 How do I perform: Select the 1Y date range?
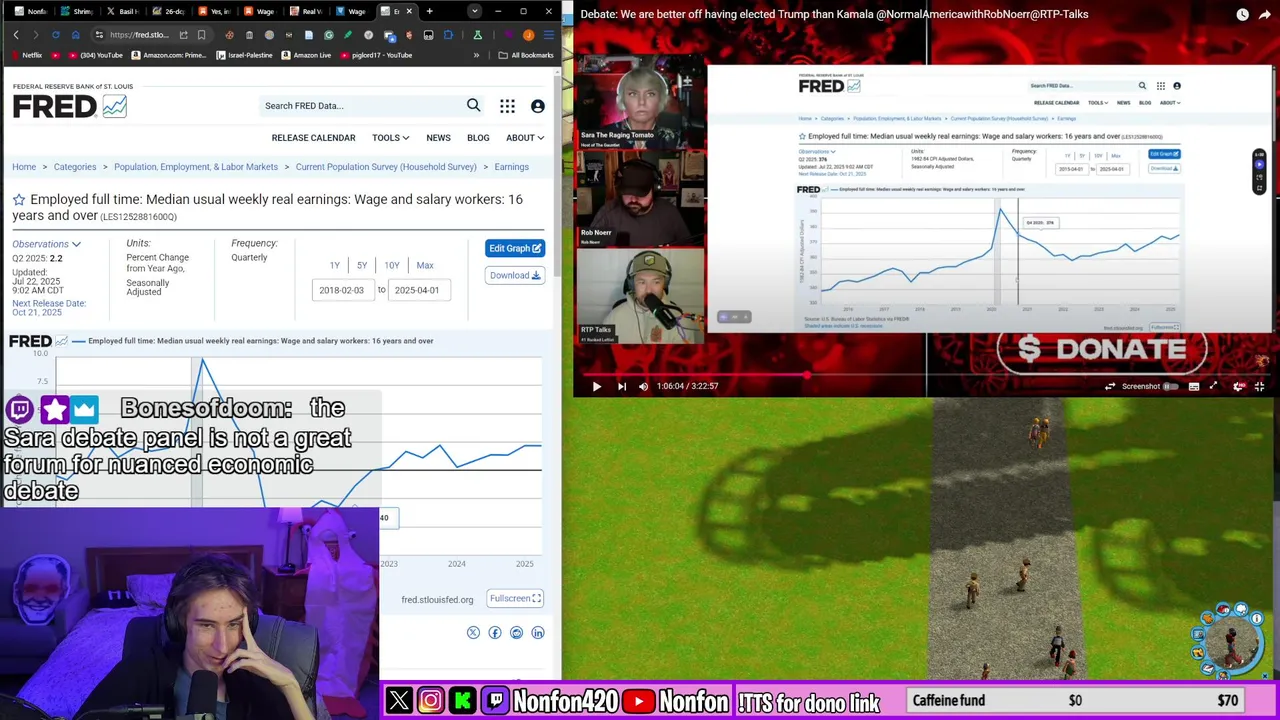pyautogui.click(x=335, y=265)
